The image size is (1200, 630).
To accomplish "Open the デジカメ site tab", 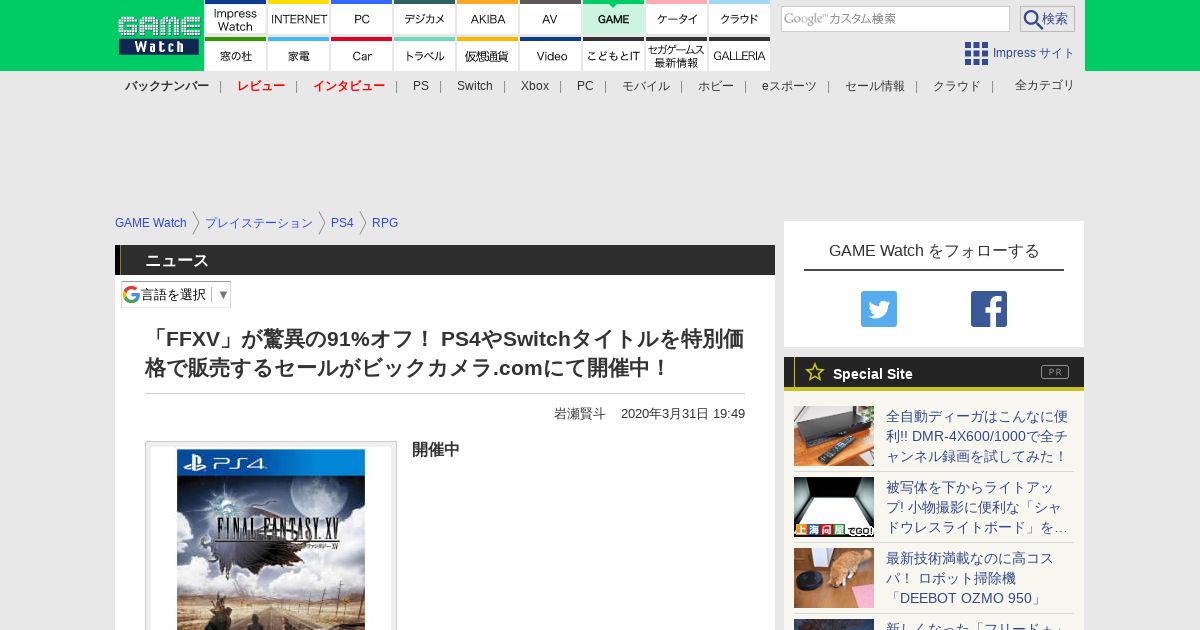I will (x=425, y=18).
